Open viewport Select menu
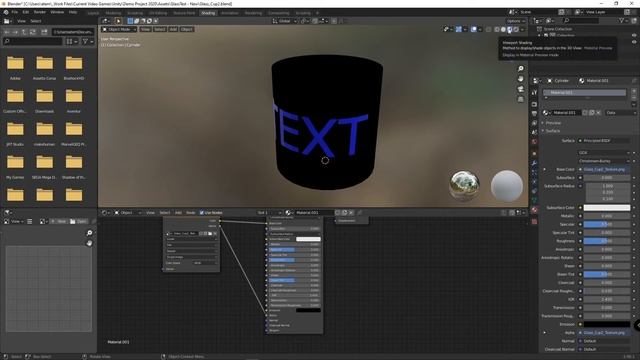 (160, 29)
